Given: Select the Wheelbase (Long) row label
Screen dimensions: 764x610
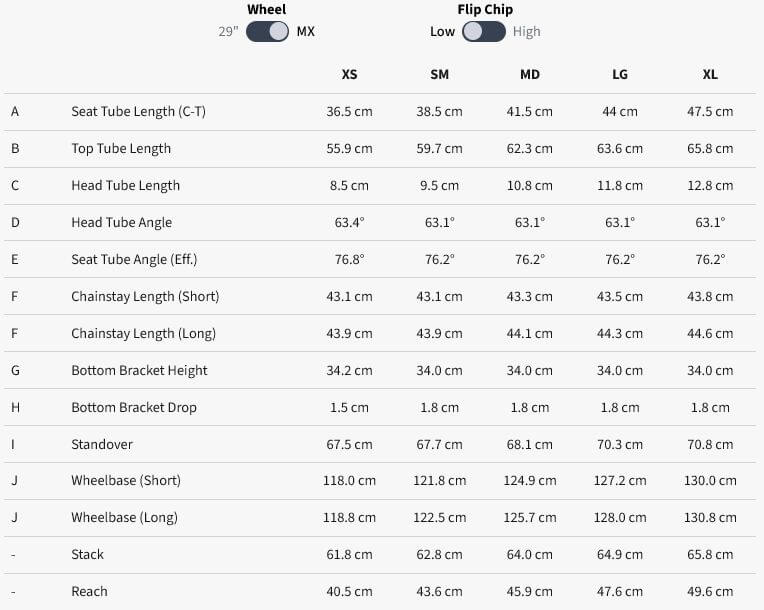Looking at the screenshot, I should pyautogui.click(x=125, y=518).
